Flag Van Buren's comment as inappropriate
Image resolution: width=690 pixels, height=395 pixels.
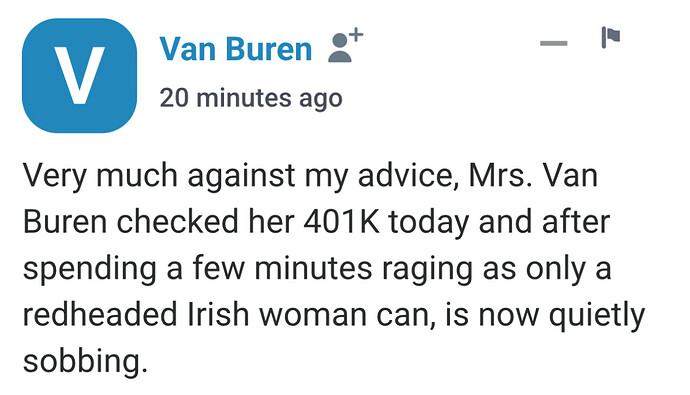pyautogui.click(x=611, y=37)
